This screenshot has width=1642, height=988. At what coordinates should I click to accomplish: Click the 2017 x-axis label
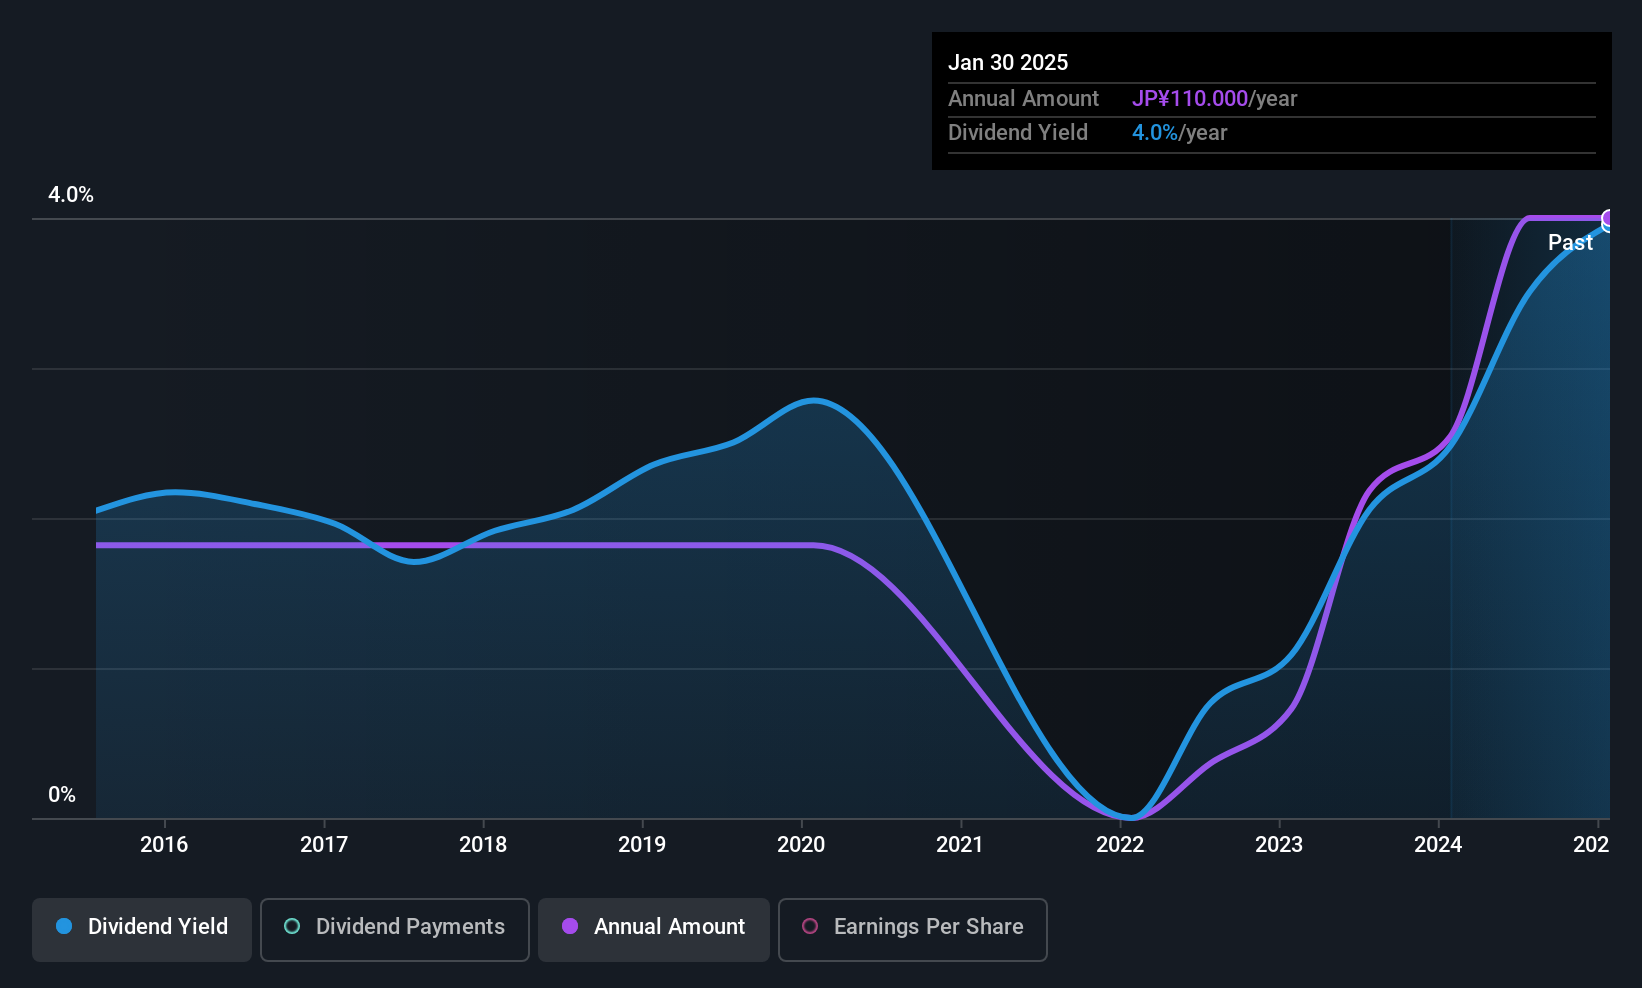324,845
